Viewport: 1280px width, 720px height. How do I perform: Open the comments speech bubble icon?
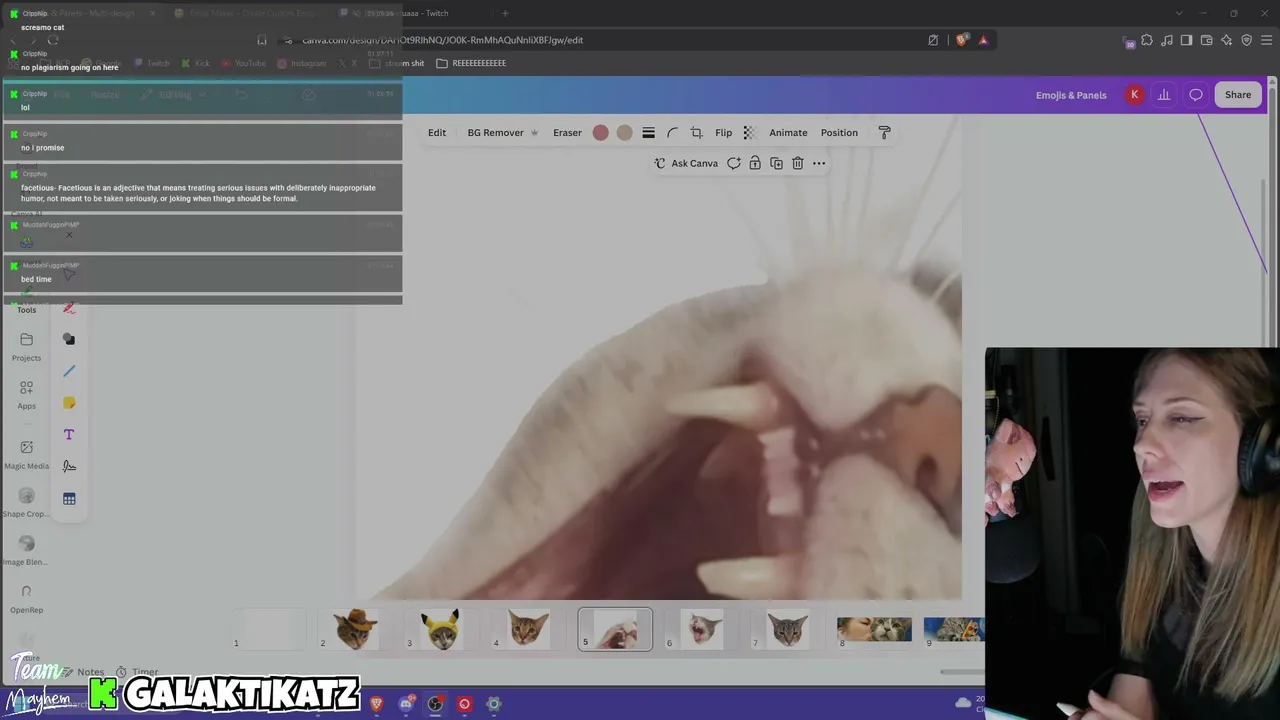point(1196,95)
